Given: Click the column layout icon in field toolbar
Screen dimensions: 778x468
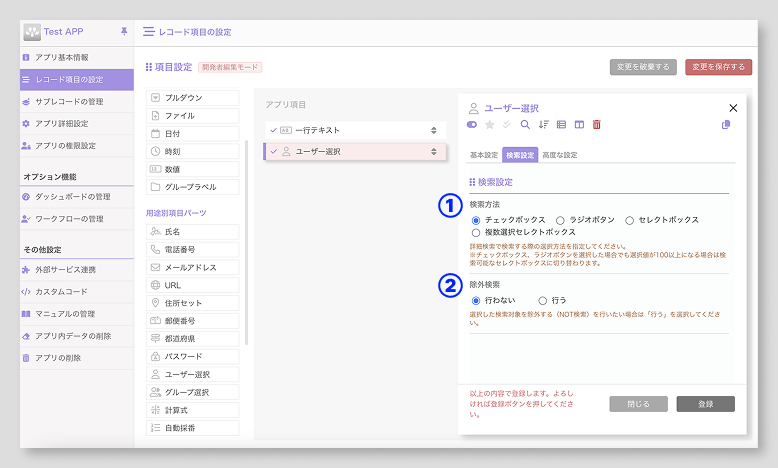Looking at the screenshot, I should (x=579, y=125).
